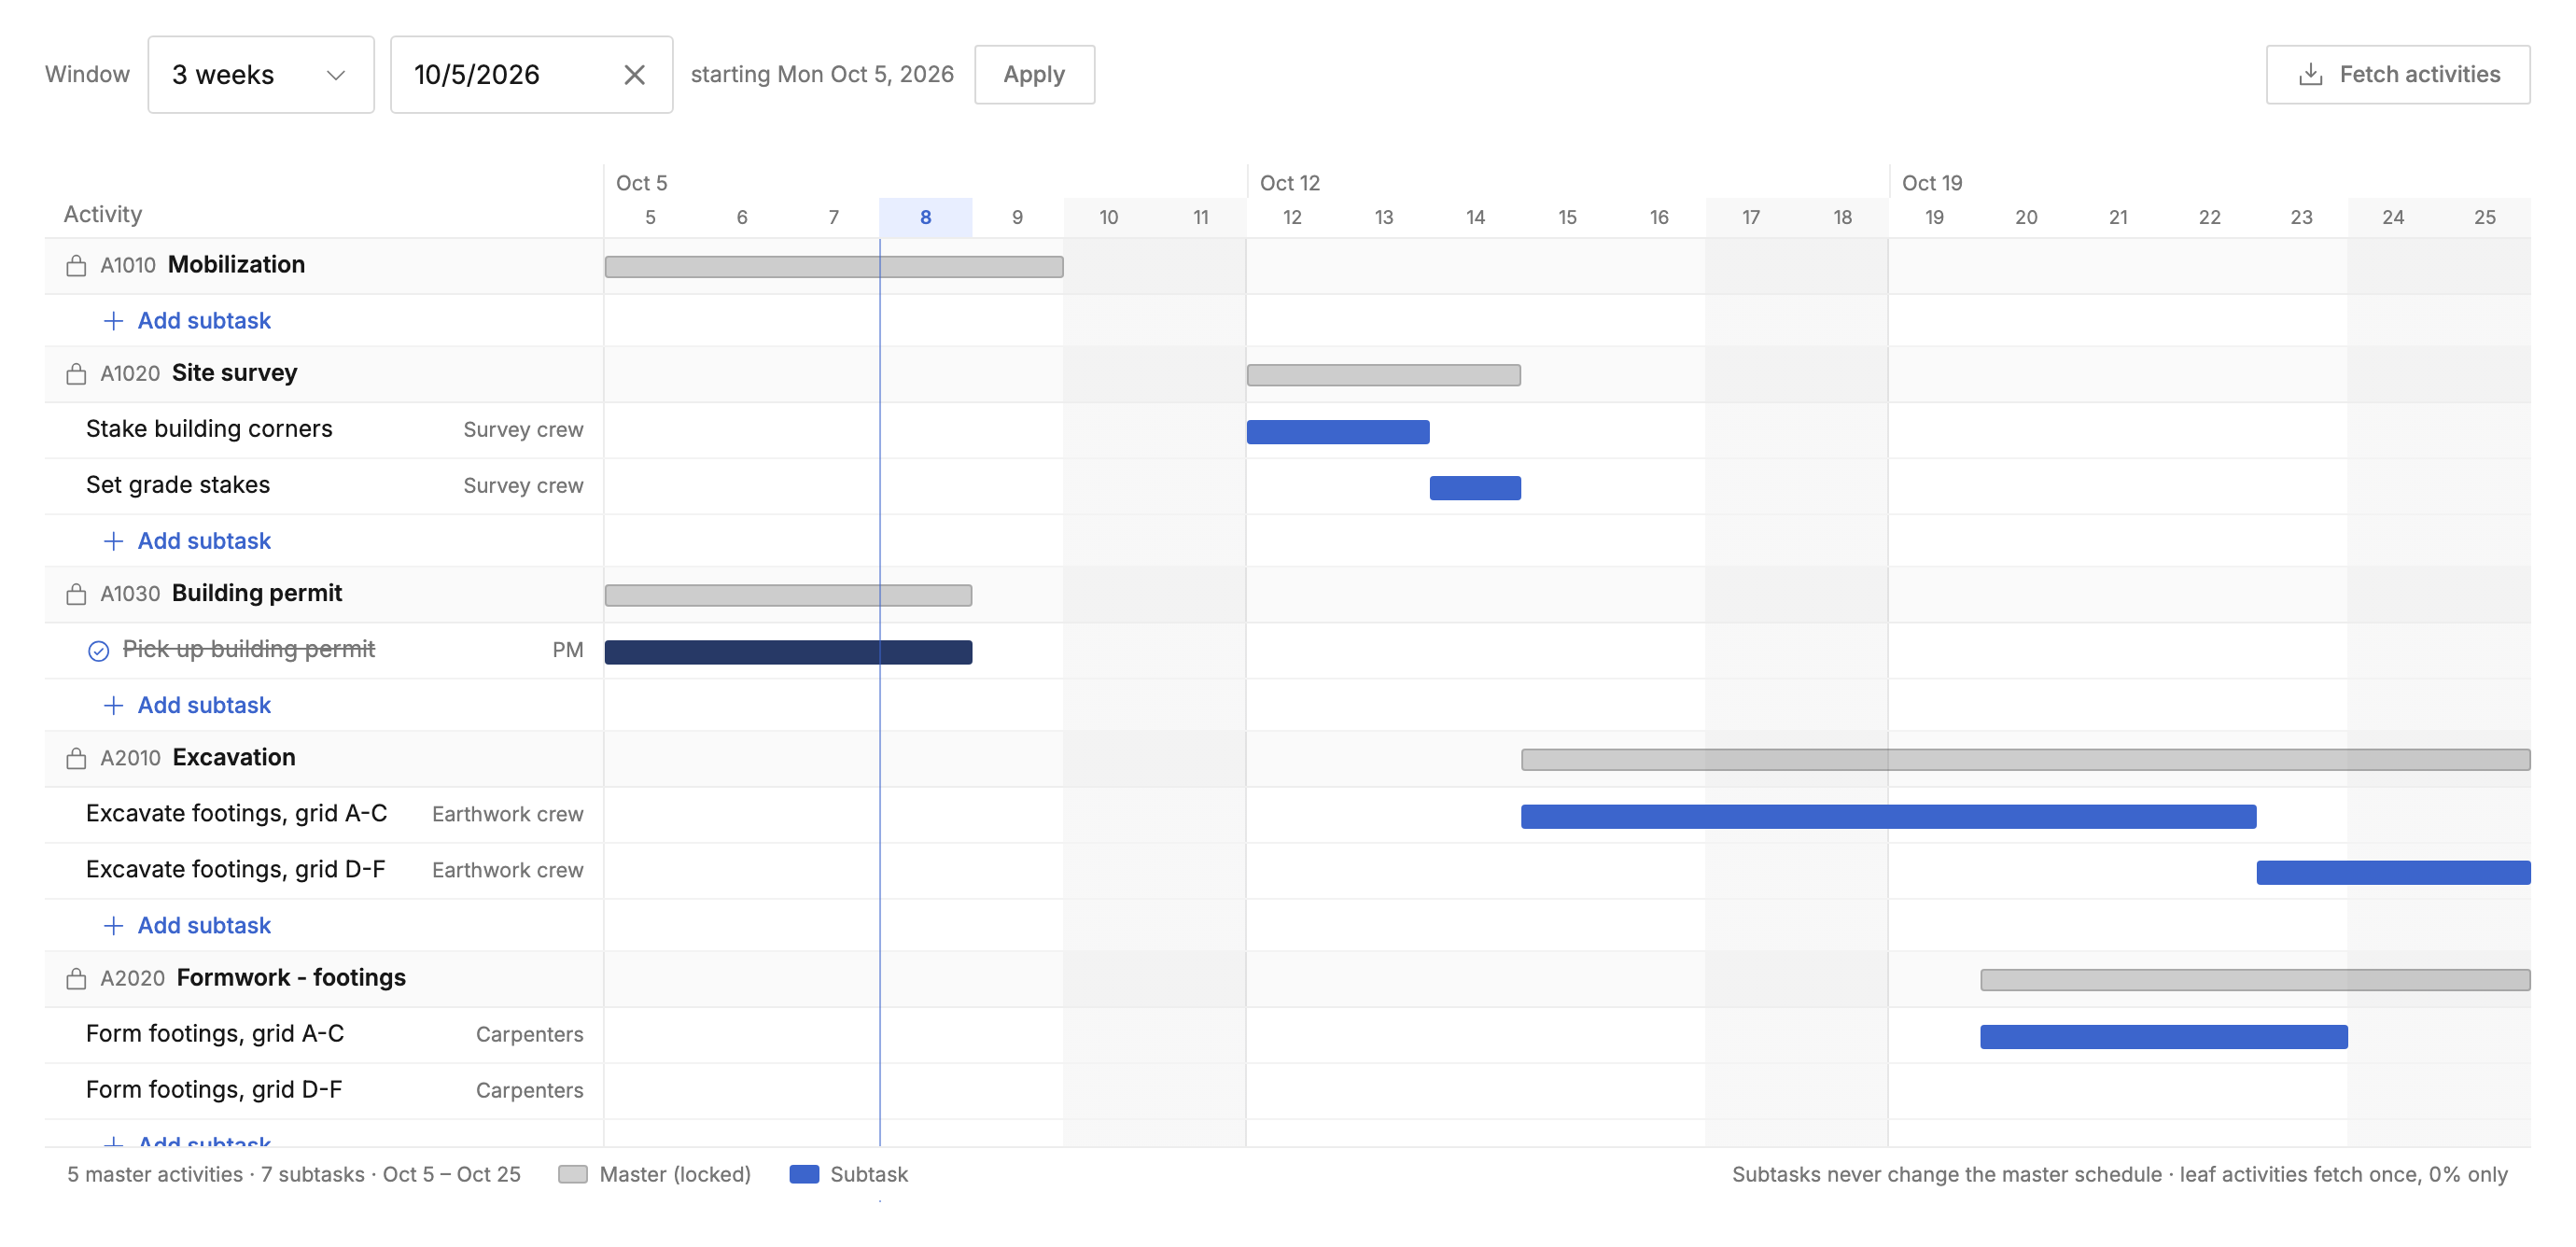The height and width of the screenshot is (1247, 2576).
Task: Click the highlighted day 8 column header
Action: tap(926, 217)
